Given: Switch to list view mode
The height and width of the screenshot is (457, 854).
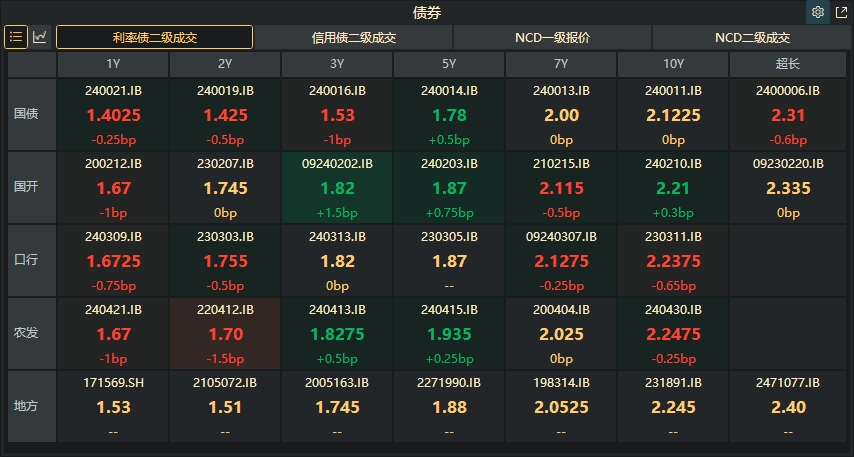Looking at the screenshot, I should pyautogui.click(x=16, y=37).
